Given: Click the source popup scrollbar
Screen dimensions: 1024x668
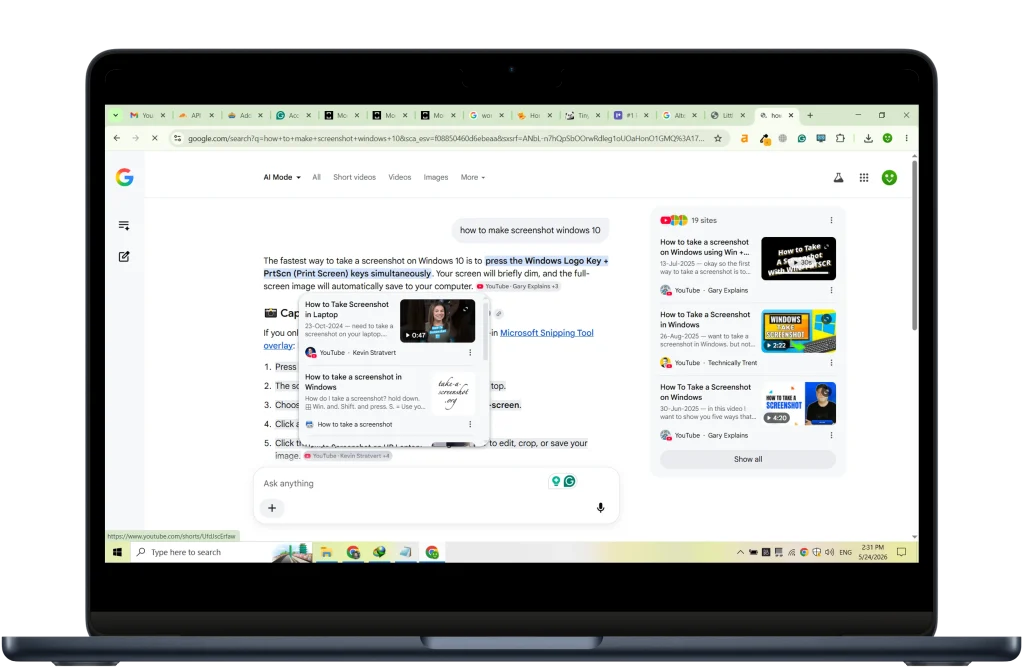Looking at the screenshot, I should (x=486, y=330).
